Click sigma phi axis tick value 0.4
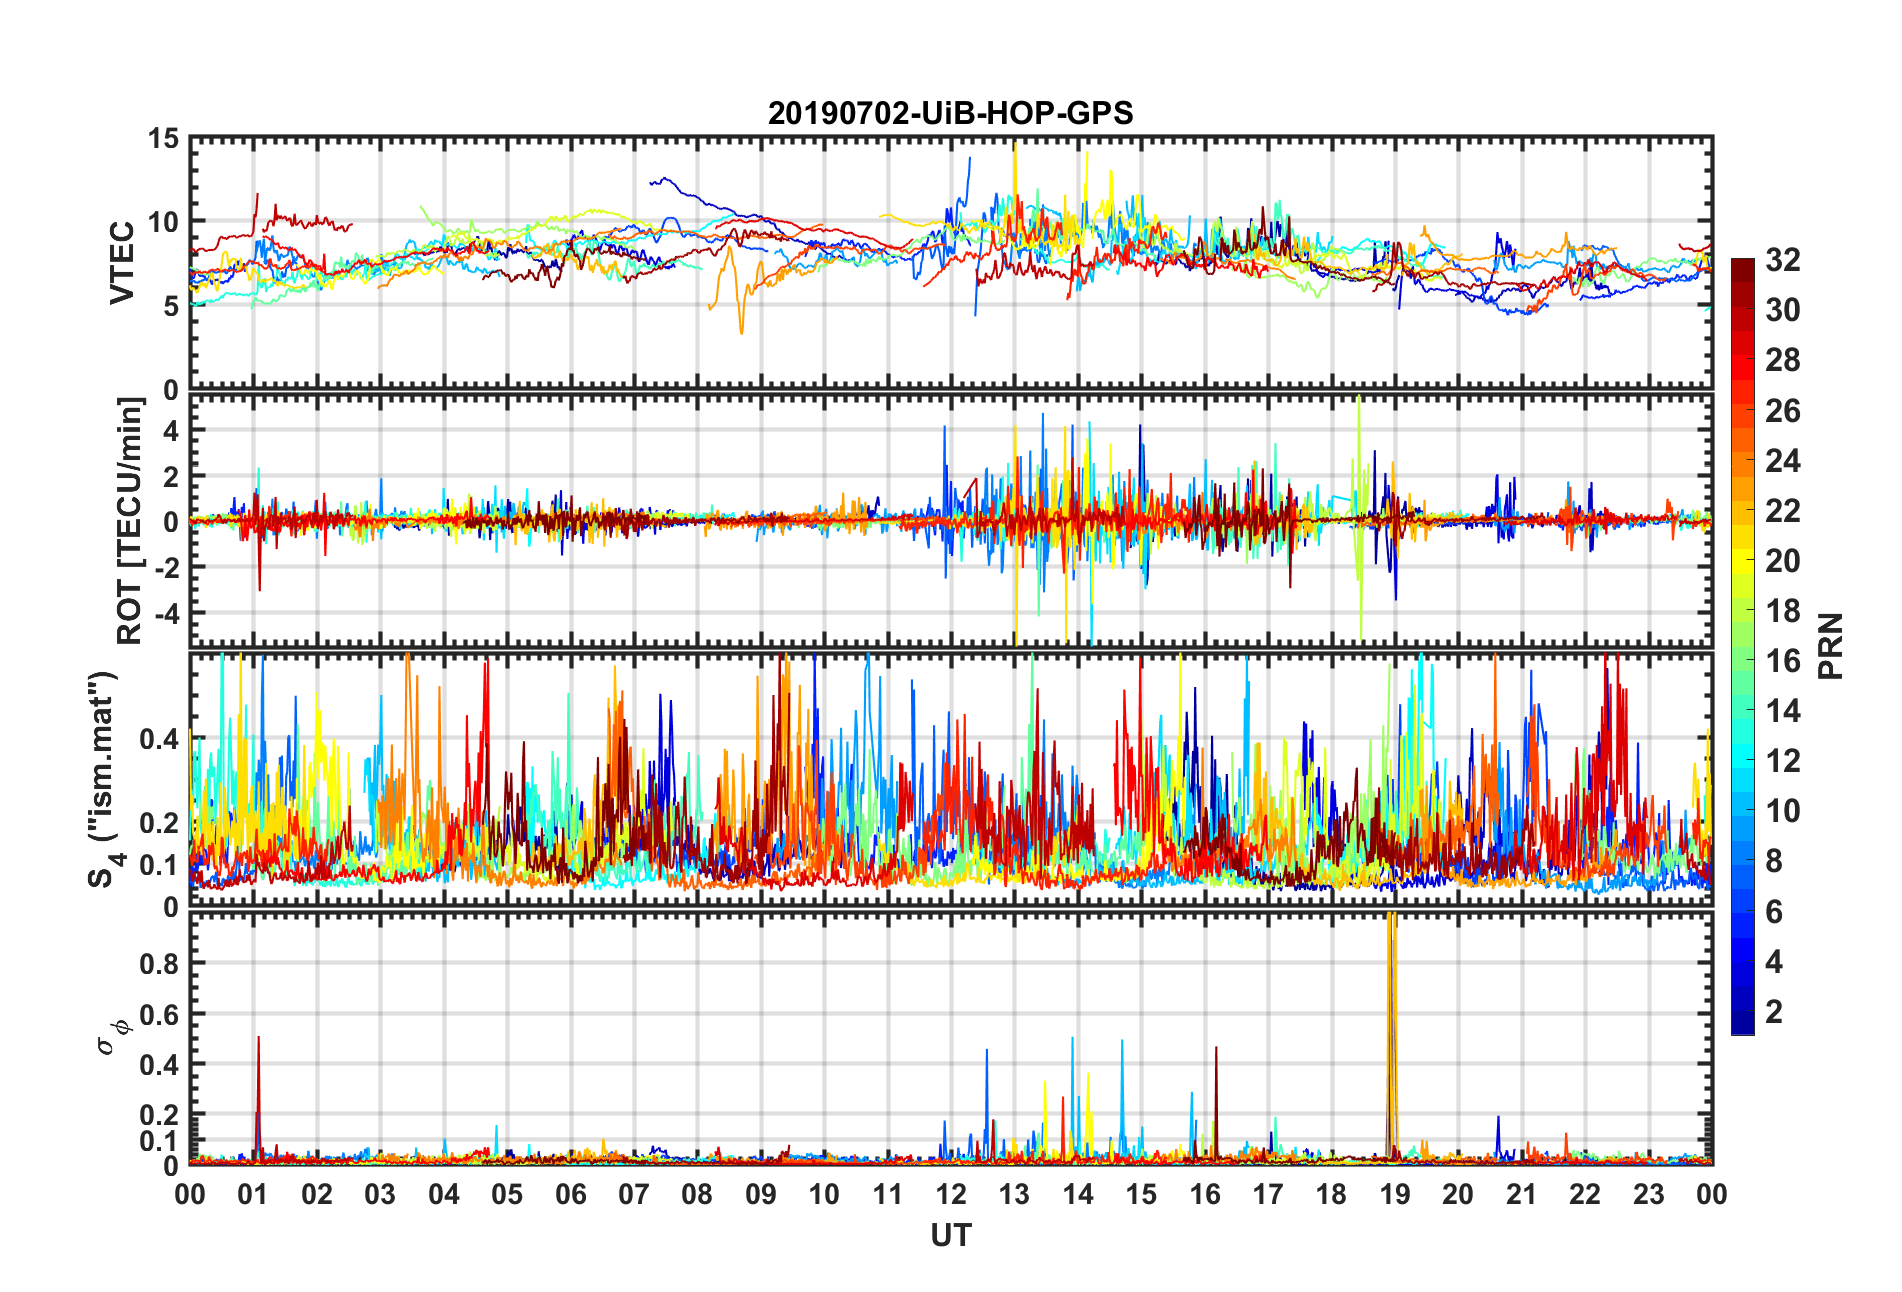 159,1065
